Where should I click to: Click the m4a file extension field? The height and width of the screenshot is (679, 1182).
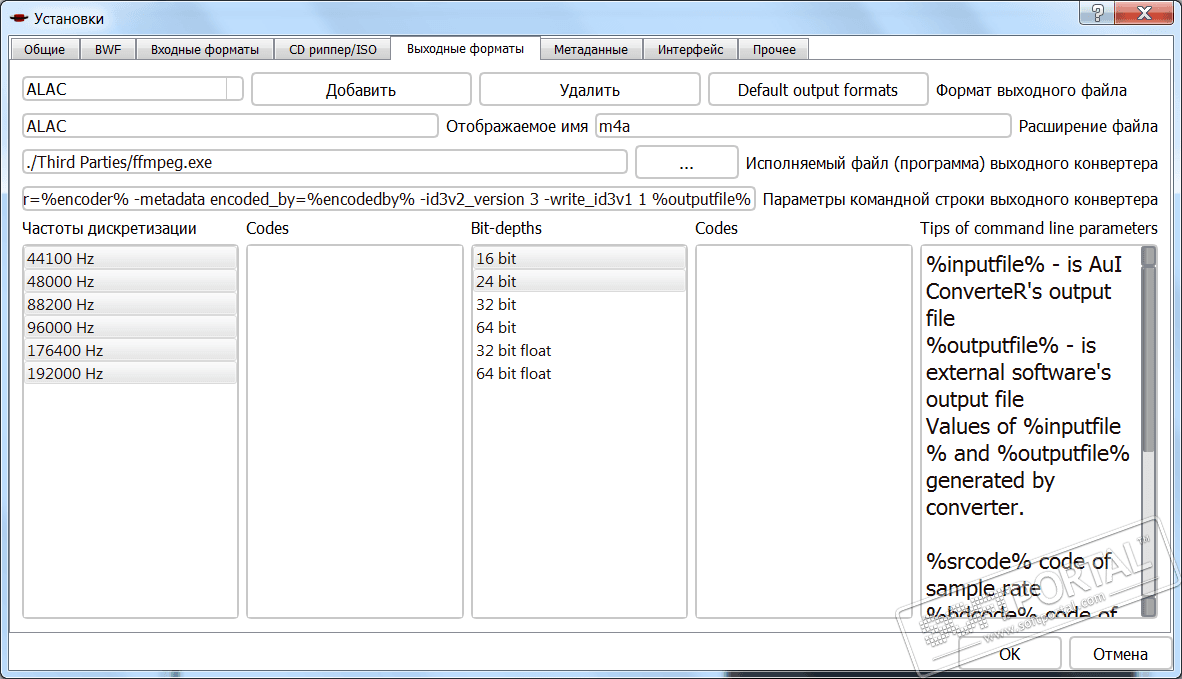point(803,126)
